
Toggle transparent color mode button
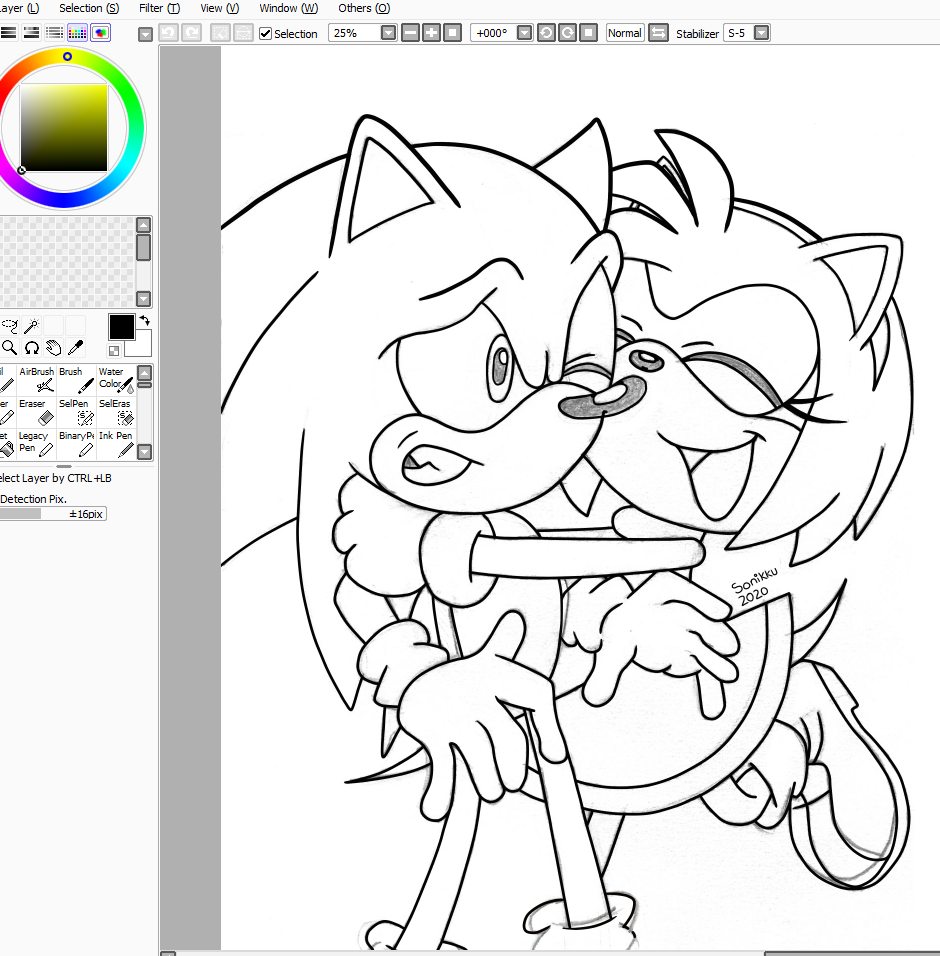pyautogui.click(x=114, y=351)
